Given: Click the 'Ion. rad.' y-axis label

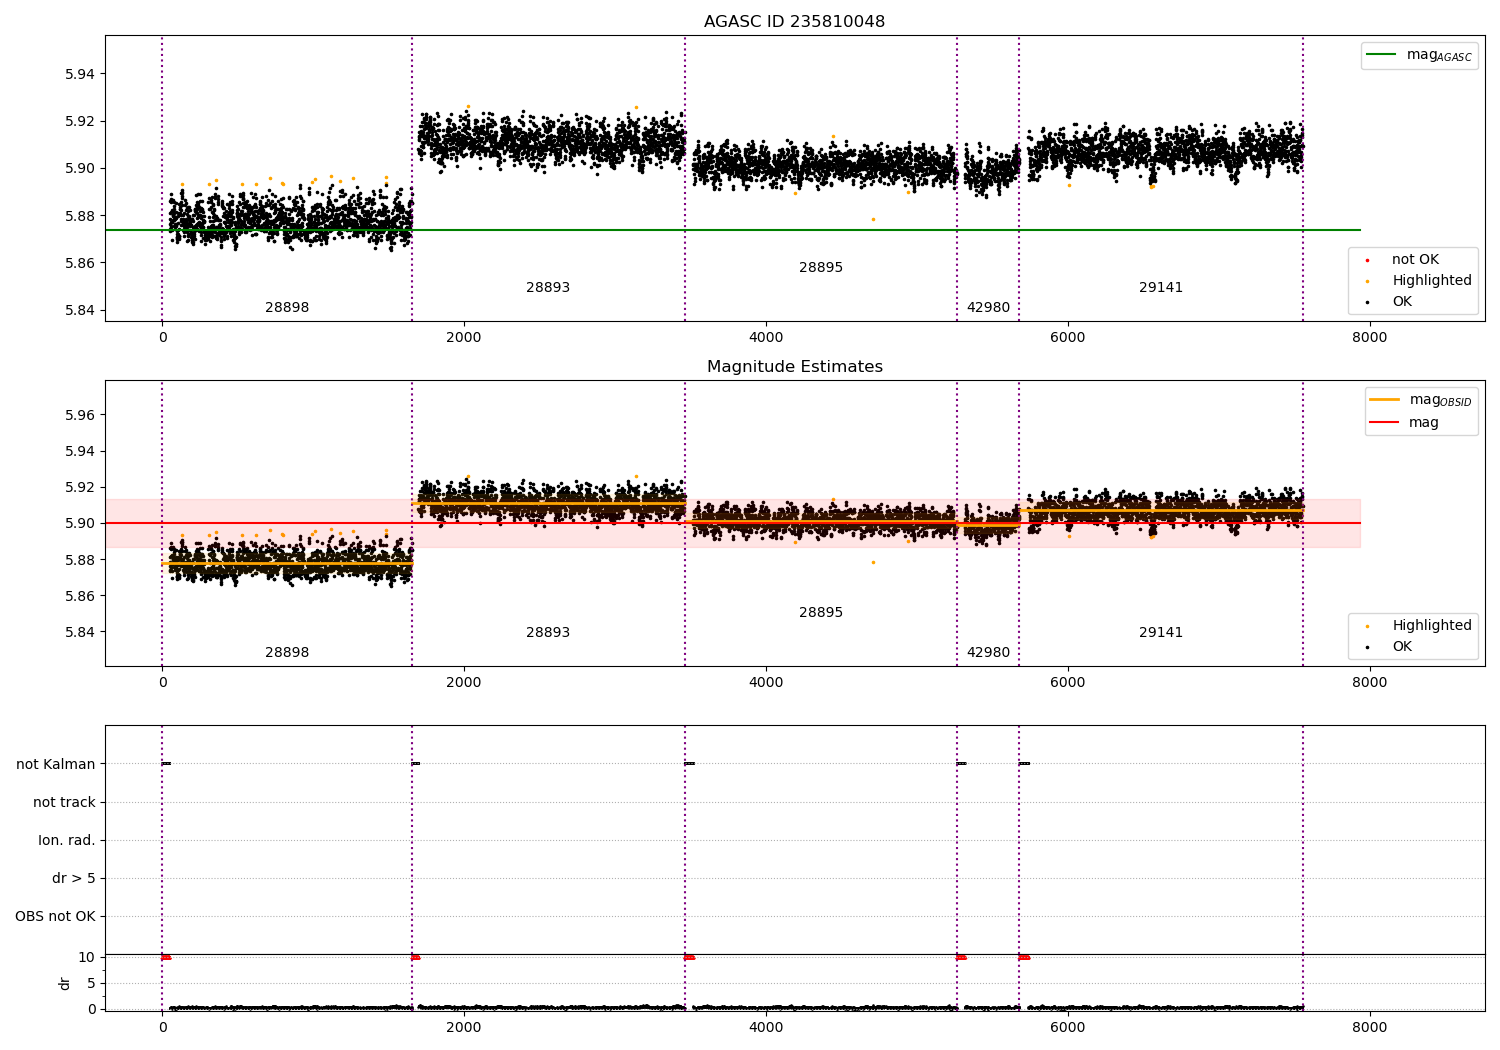Looking at the screenshot, I should pos(67,840).
